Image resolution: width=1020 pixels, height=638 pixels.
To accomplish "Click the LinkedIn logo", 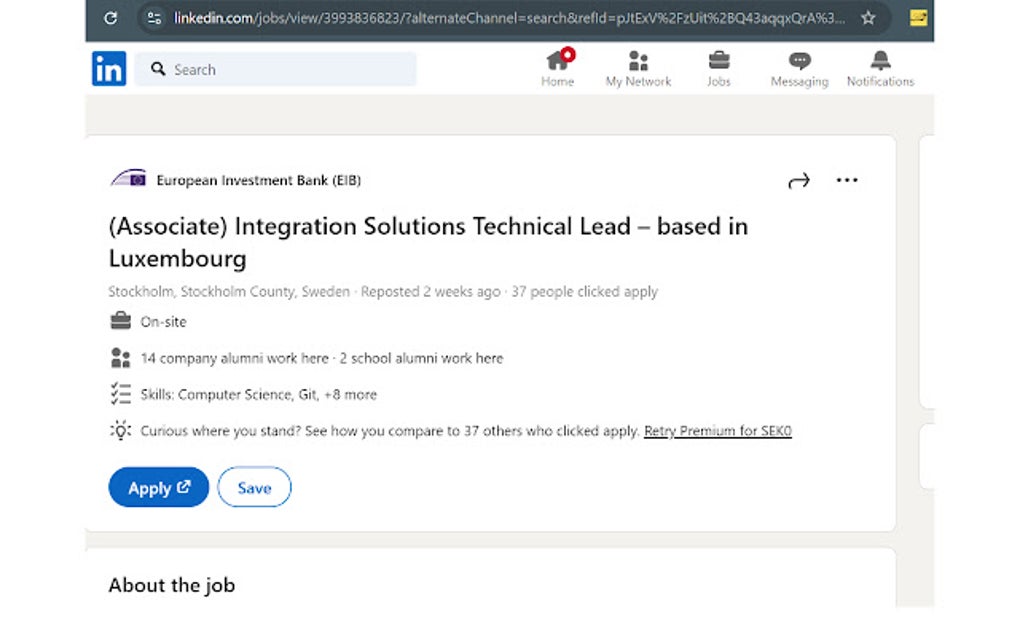I will point(109,69).
